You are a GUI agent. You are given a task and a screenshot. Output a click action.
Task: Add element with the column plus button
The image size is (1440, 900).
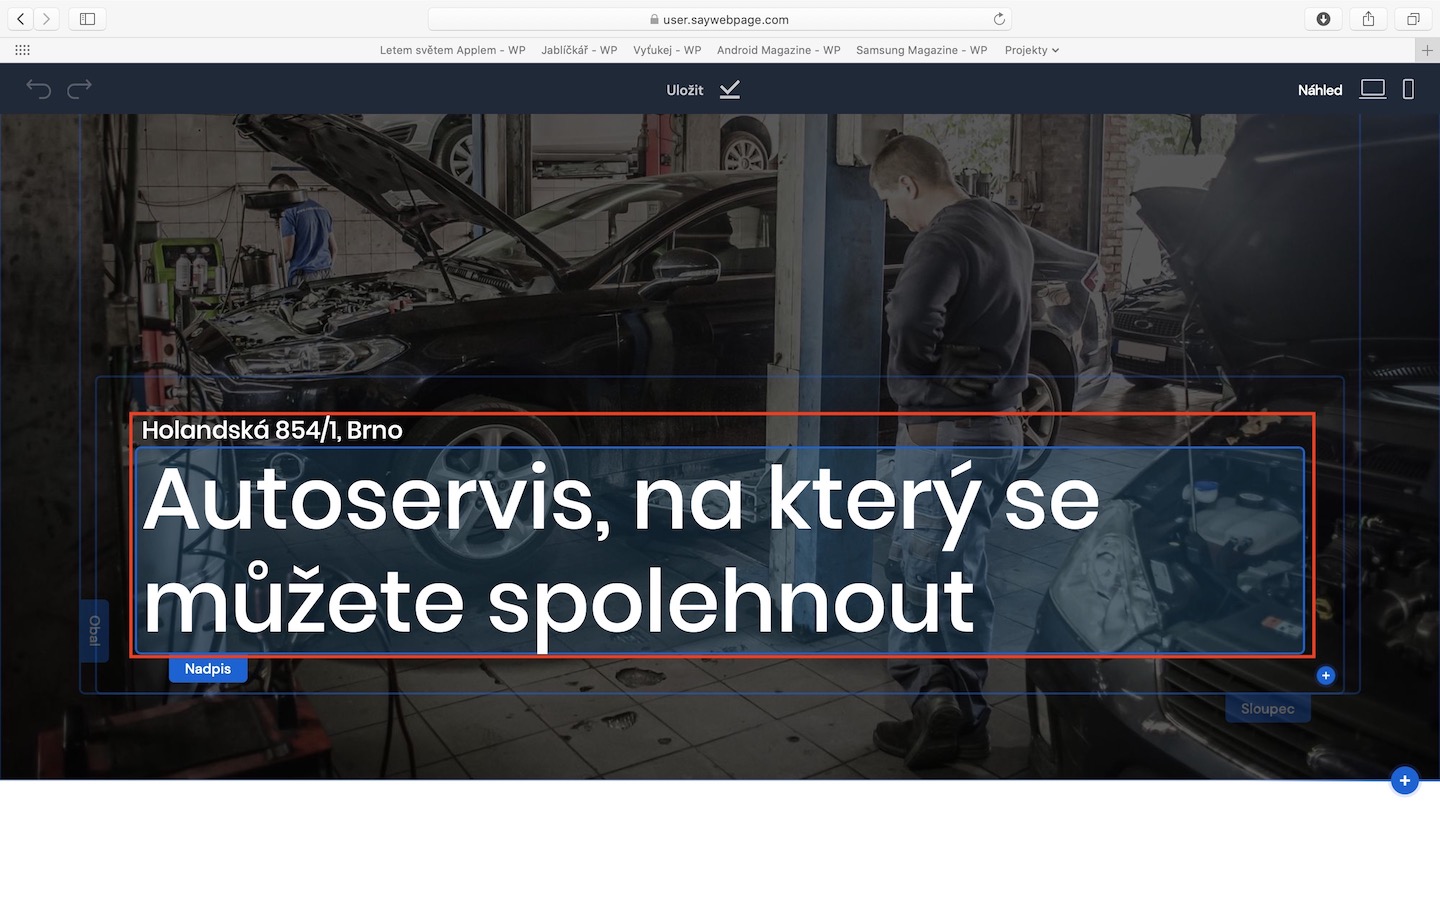[1326, 676]
